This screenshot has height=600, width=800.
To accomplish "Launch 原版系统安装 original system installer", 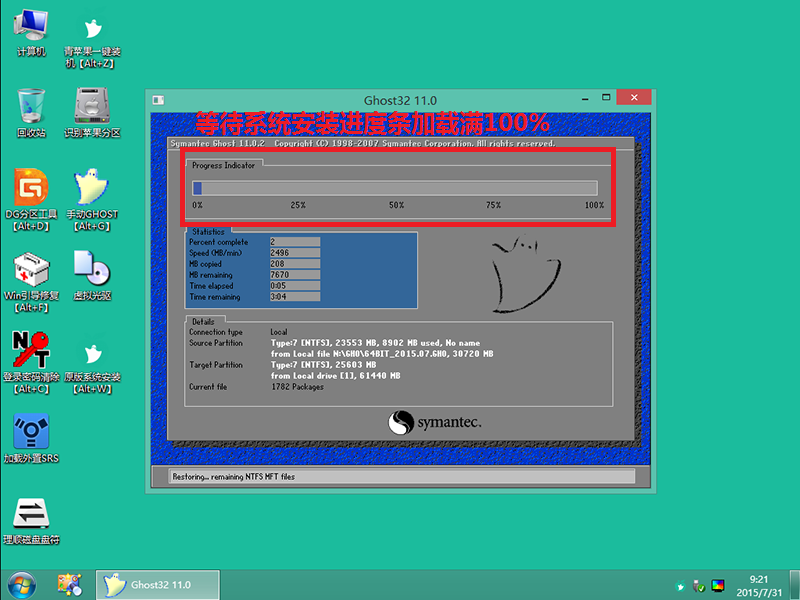I will (92, 352).
